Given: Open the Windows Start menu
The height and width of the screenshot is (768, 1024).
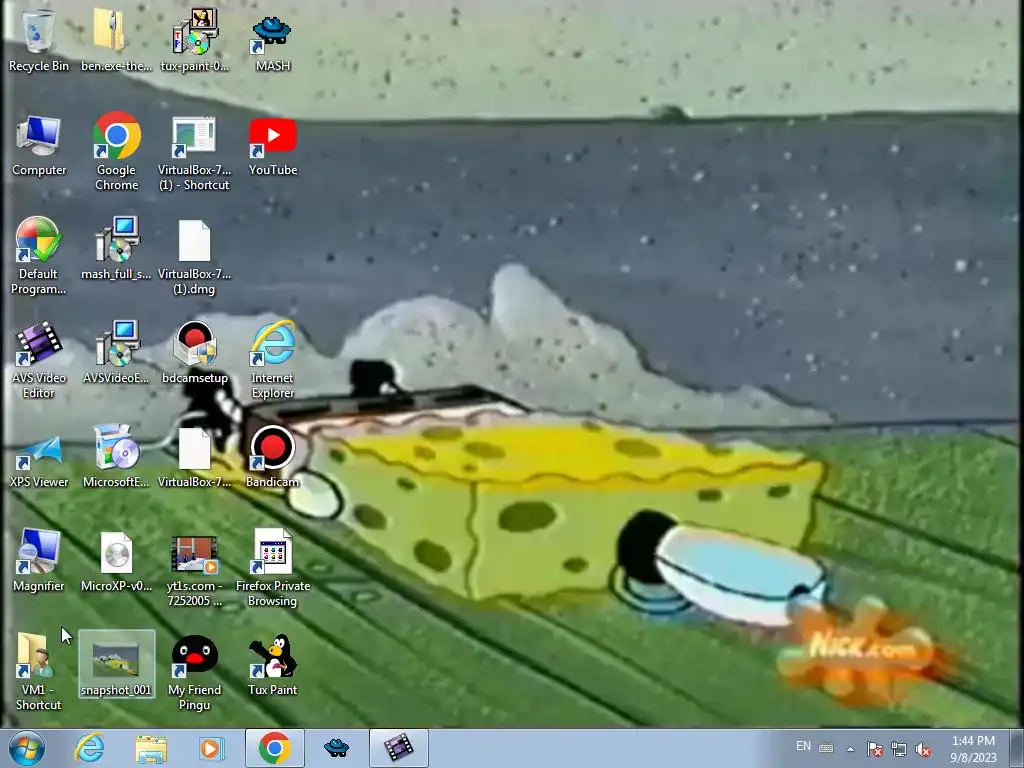Looking at the screenshot, I should (x=27, y=748).
